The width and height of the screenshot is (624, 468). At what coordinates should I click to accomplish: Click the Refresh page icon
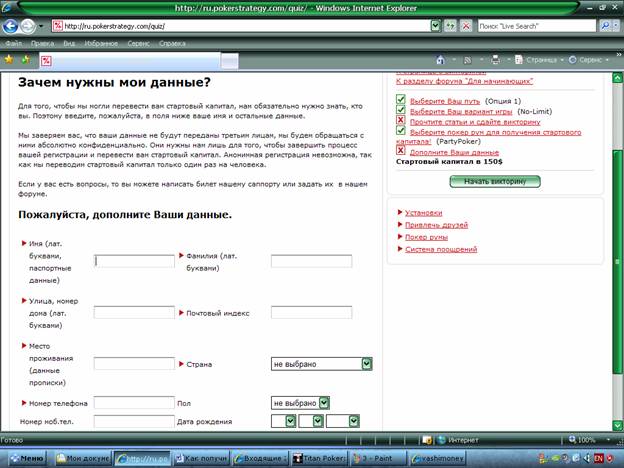[x=450, y=26]
